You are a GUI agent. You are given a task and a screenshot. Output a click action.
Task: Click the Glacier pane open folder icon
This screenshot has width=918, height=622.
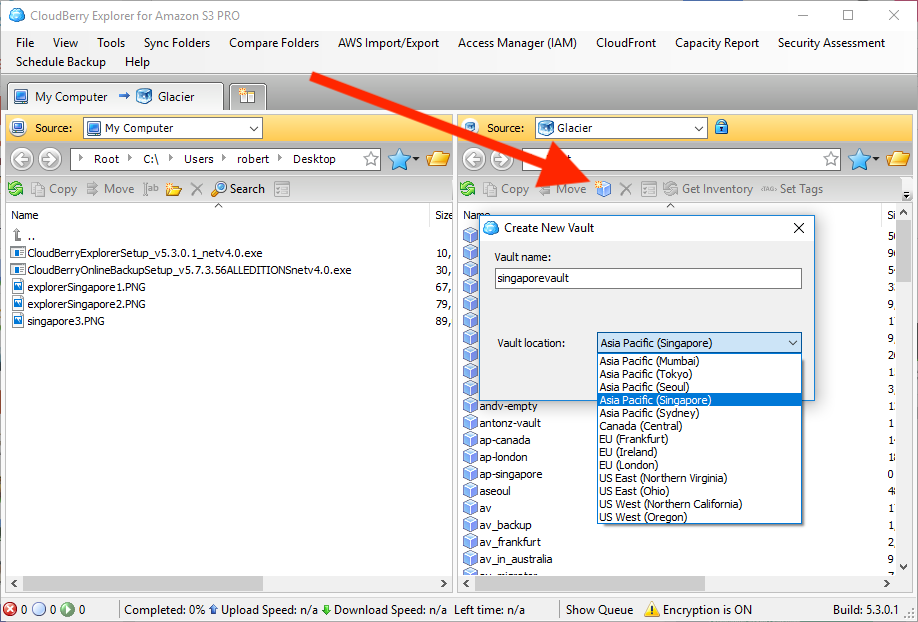click(898, 159)
